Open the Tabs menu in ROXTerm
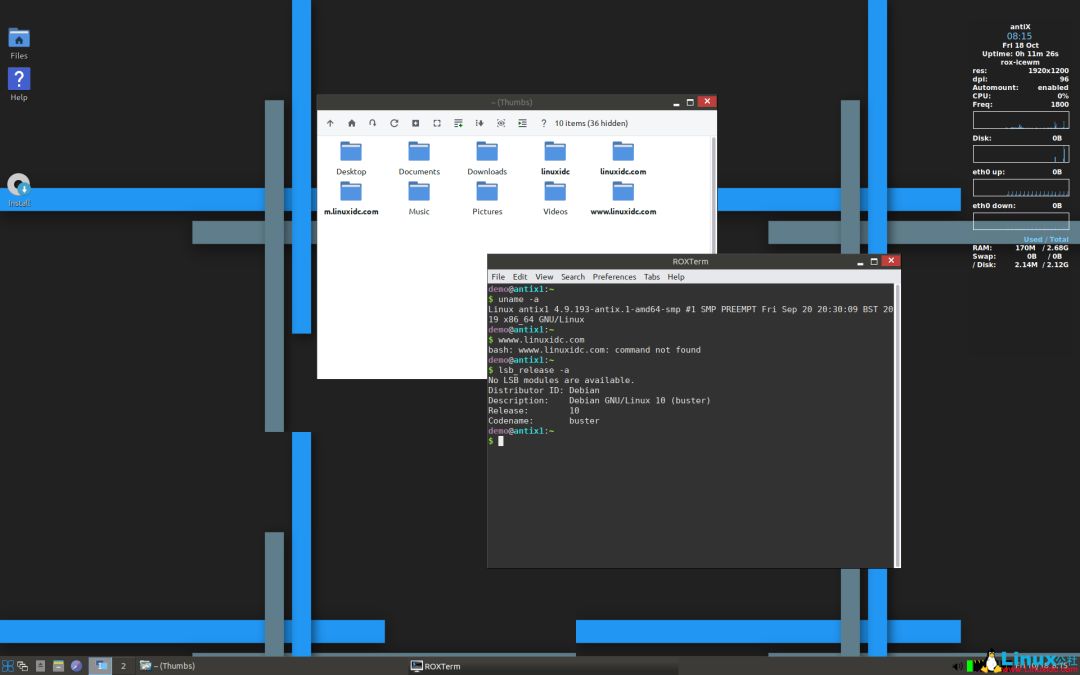This screenshot has width=1080, height=675. click(x=652, y=277)
